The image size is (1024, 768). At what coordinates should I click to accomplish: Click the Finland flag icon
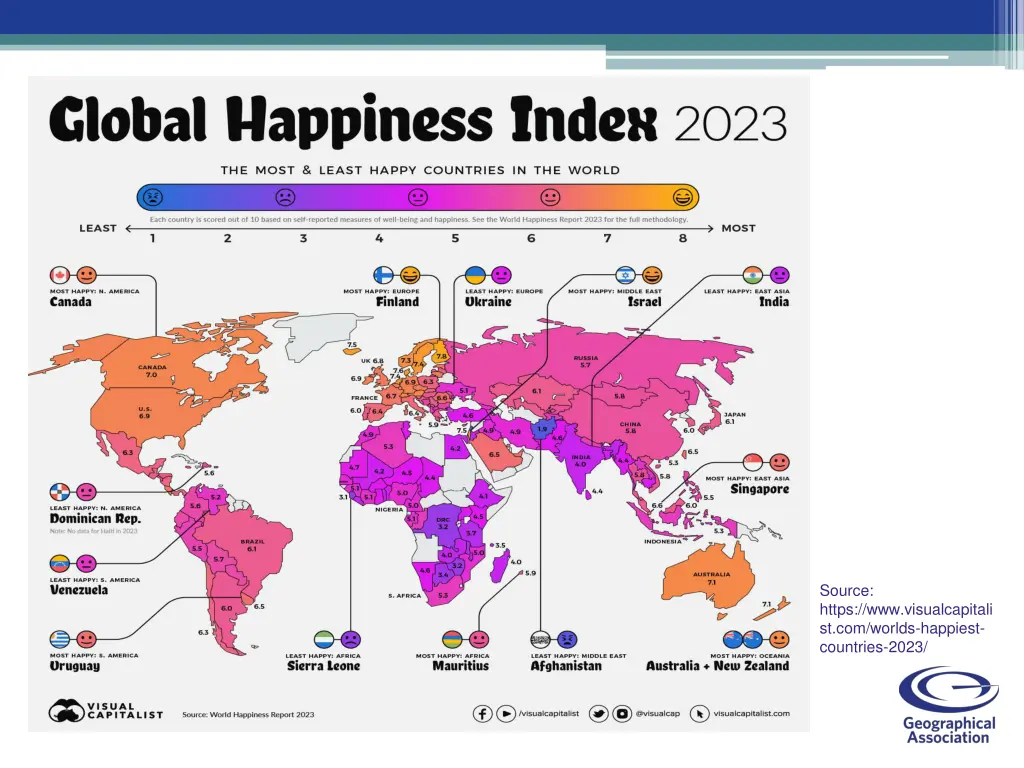click(x=384, y=275)
